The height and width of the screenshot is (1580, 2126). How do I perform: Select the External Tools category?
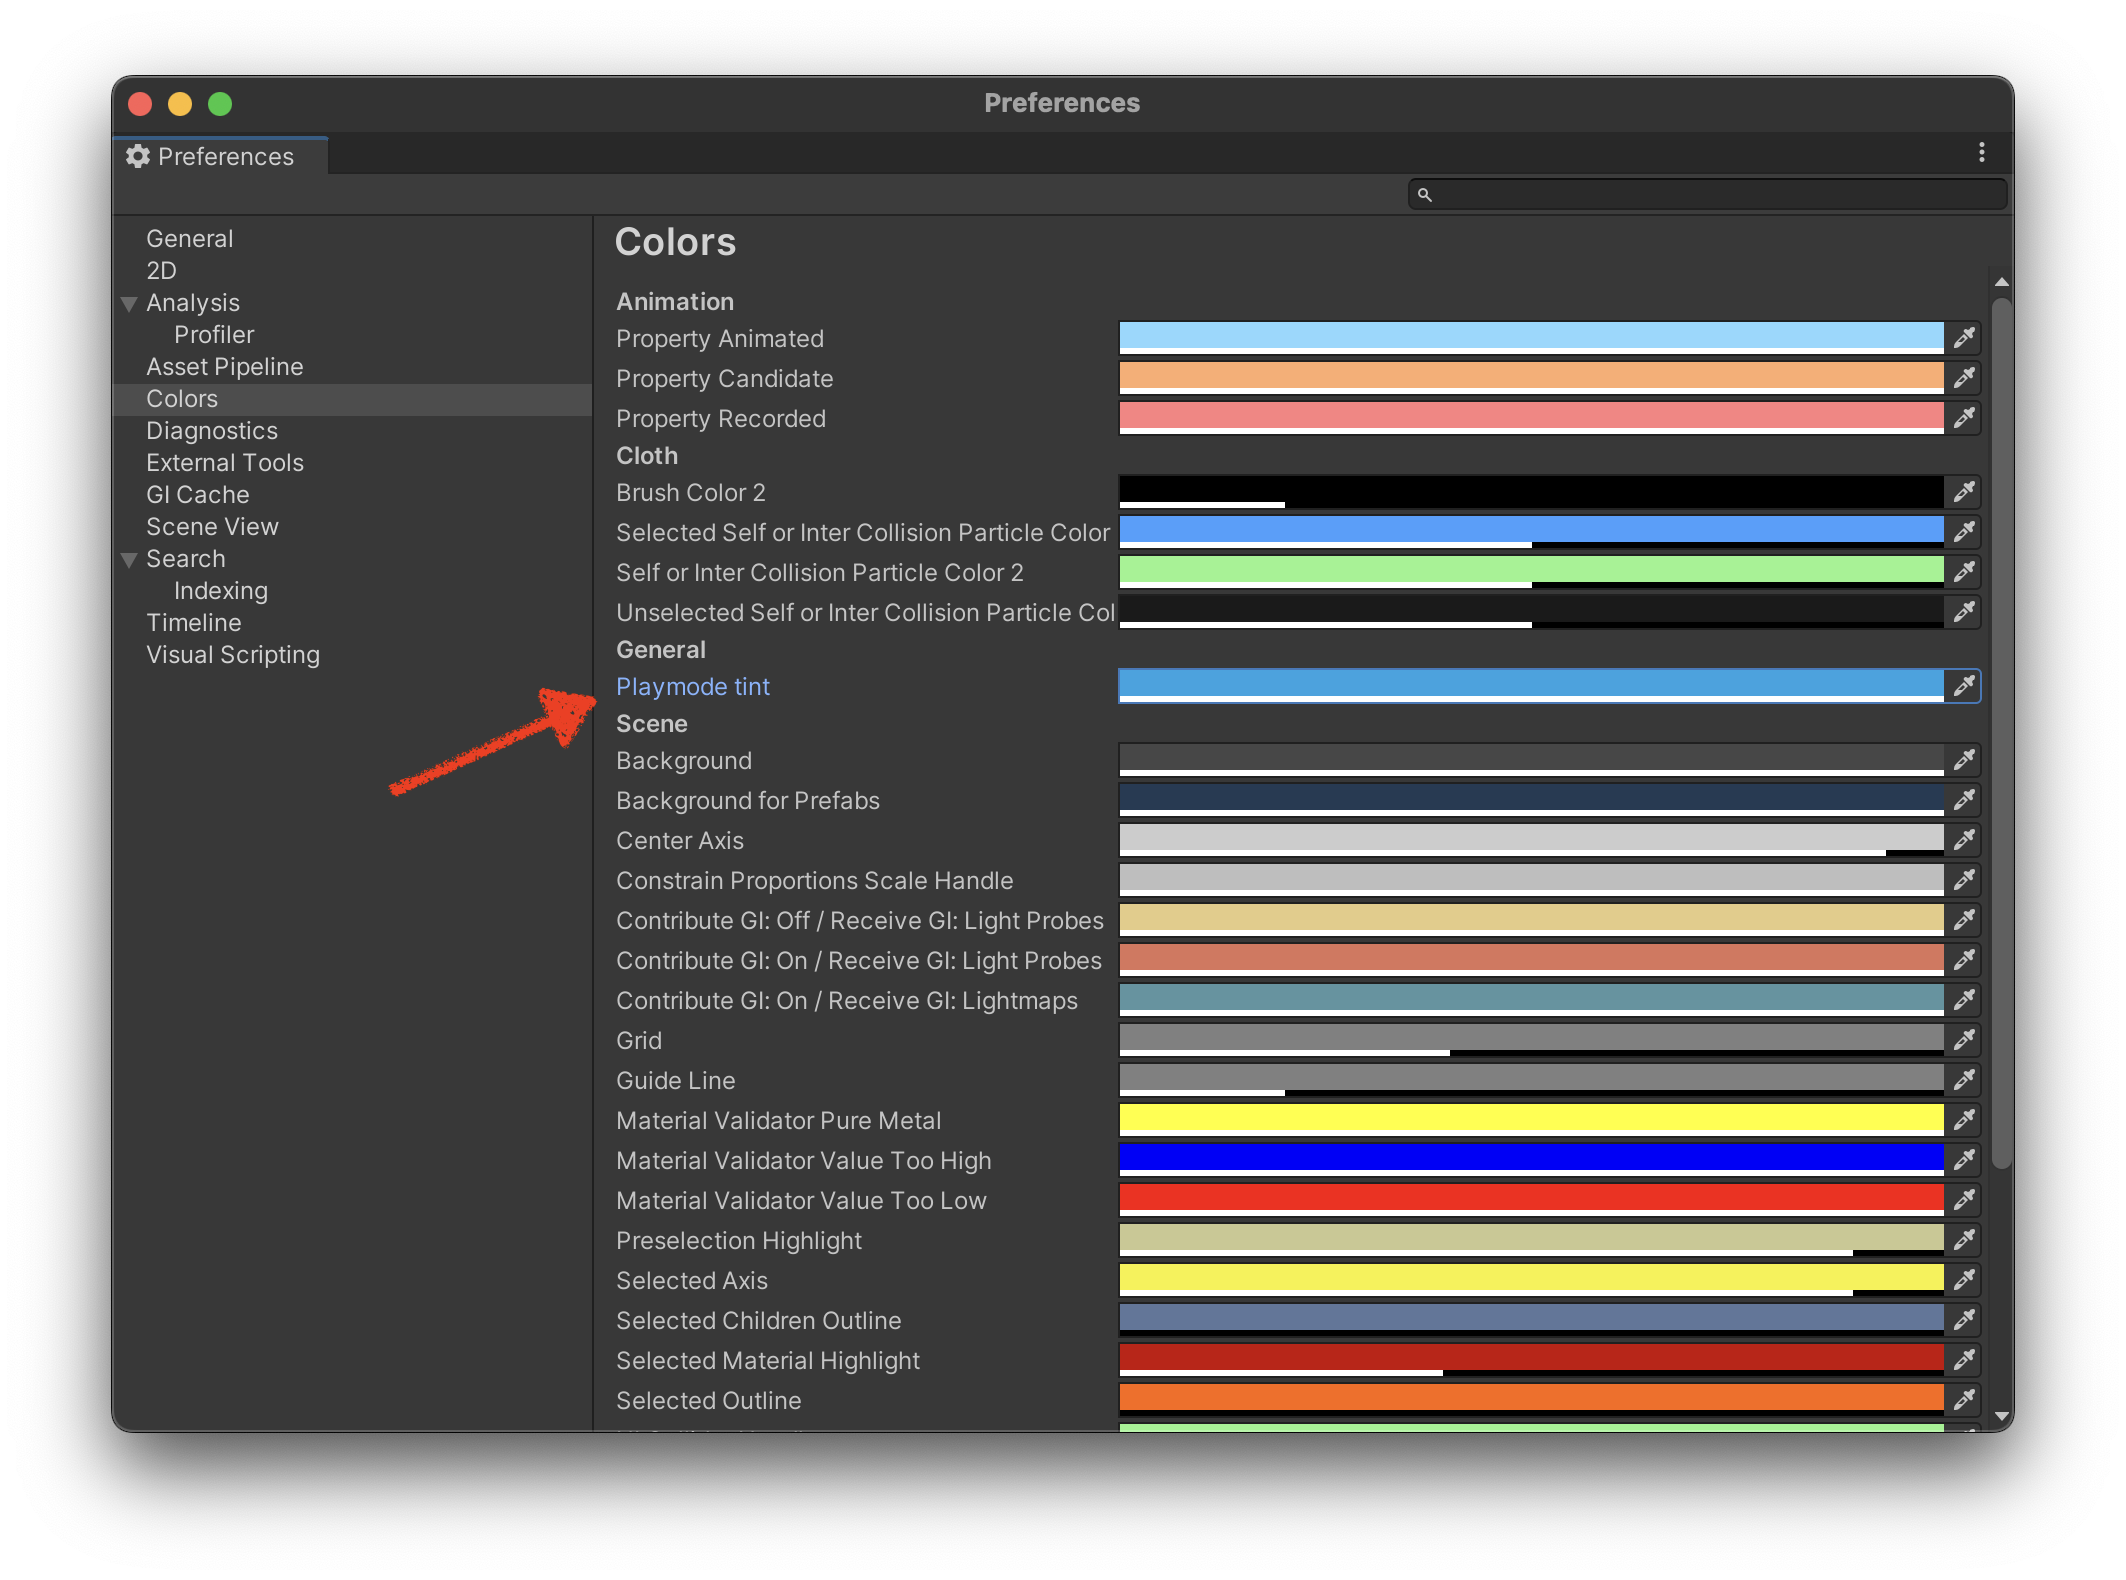pyautogui.click(x=225, y=462)
